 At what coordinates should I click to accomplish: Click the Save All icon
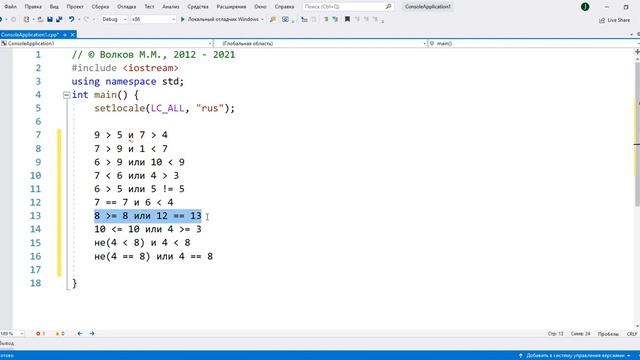click(59, 19)
